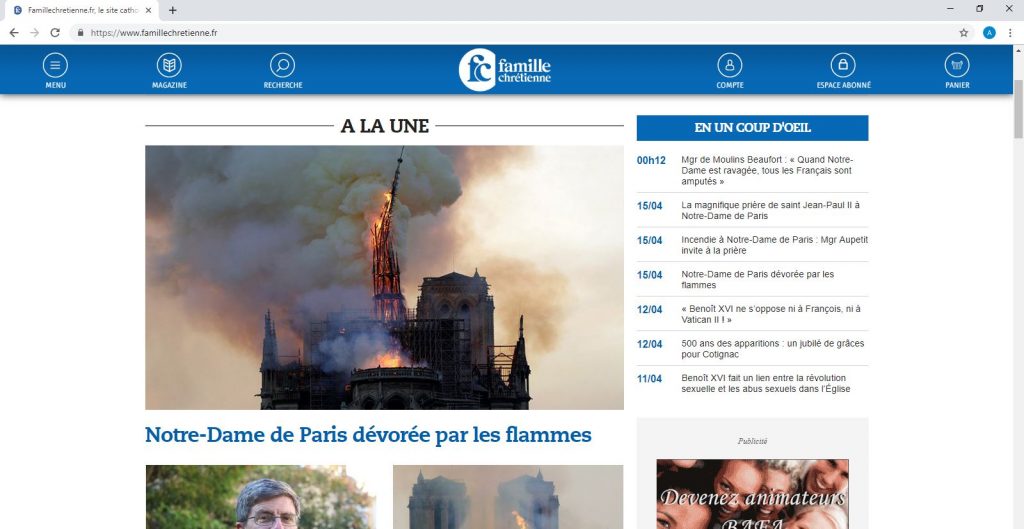The width and height of the screenshot is (1024, 529).
Task: Open the Panier basket icon
Action: click(x=957, y=66)
